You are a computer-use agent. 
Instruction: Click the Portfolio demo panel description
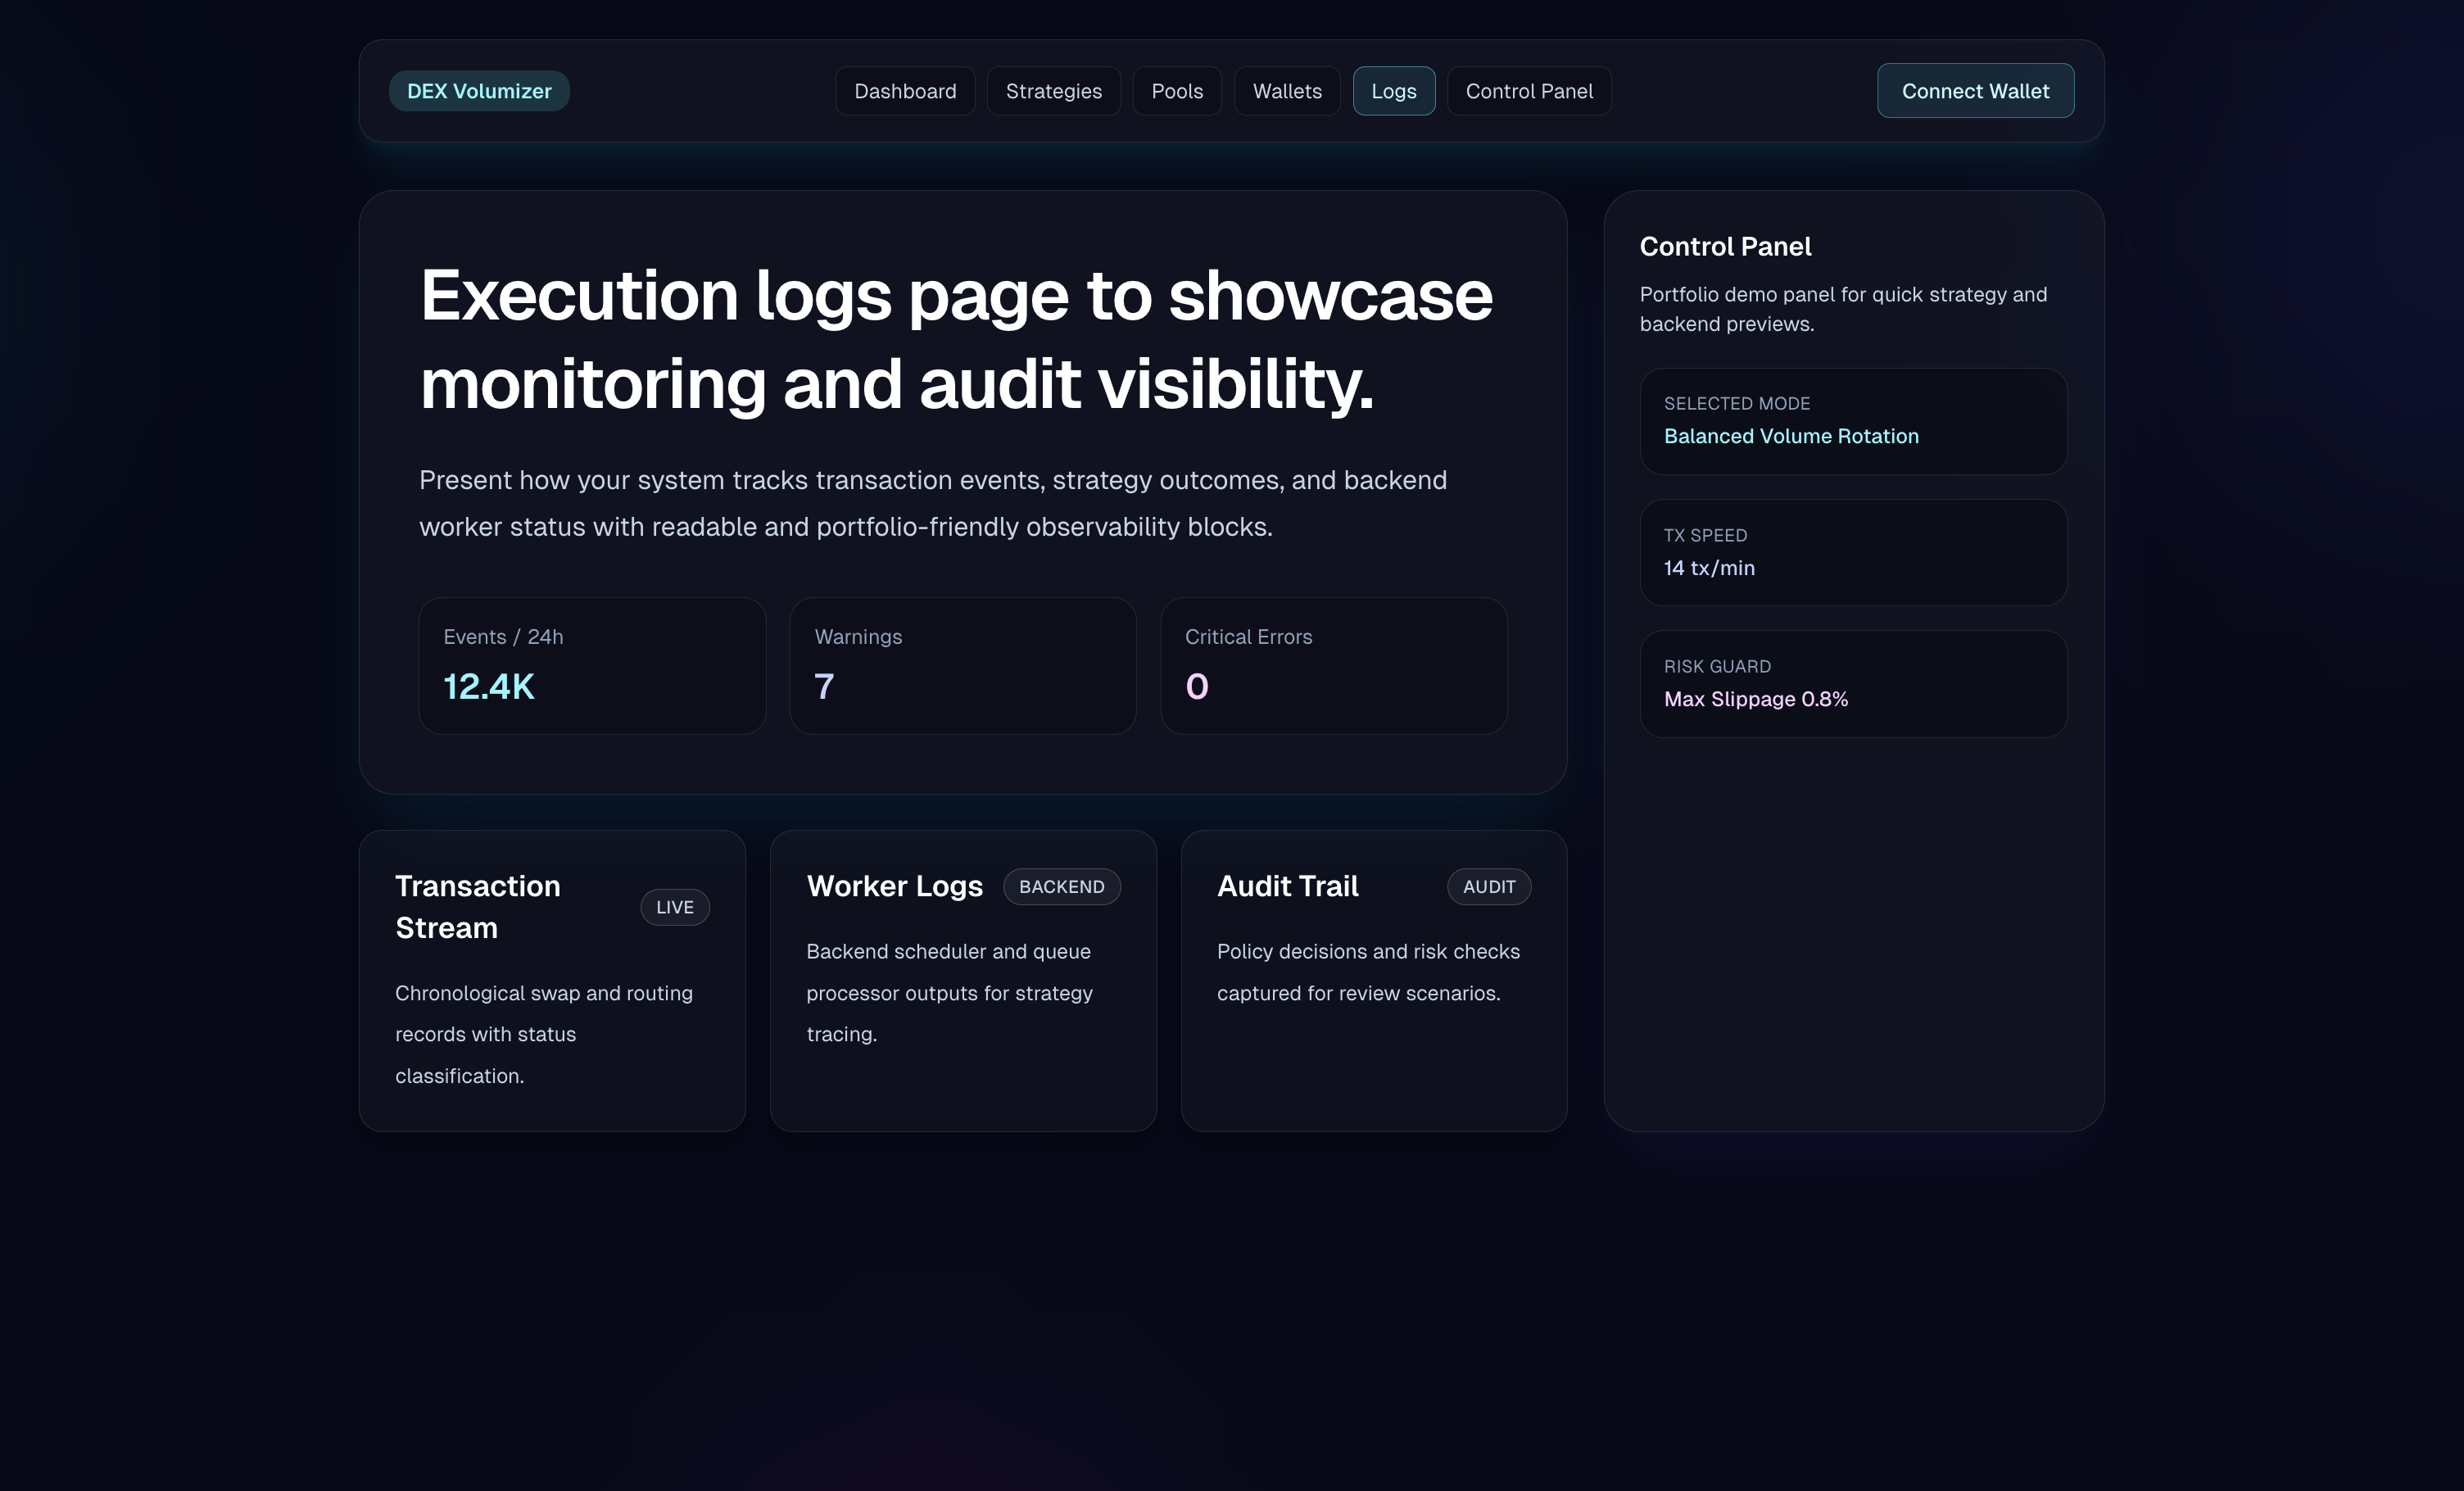[1843, 309]
